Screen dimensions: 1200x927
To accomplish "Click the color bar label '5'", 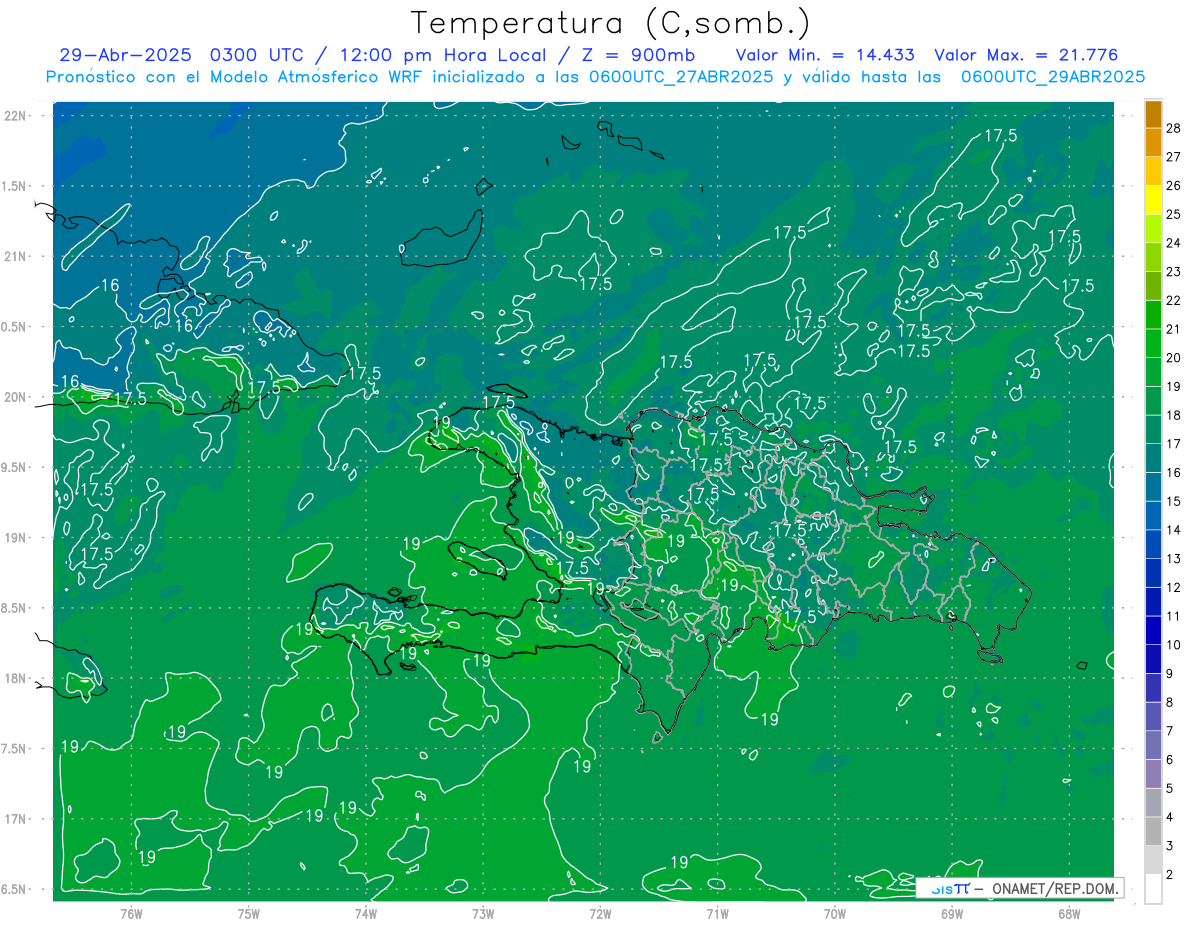I will [1170, 789].
